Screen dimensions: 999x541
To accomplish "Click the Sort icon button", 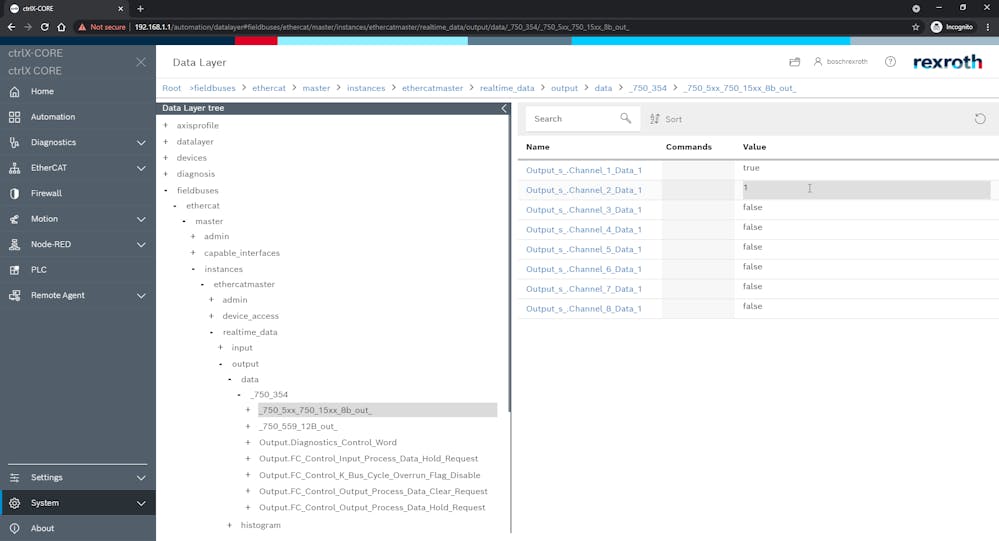I will coord(666,119).
